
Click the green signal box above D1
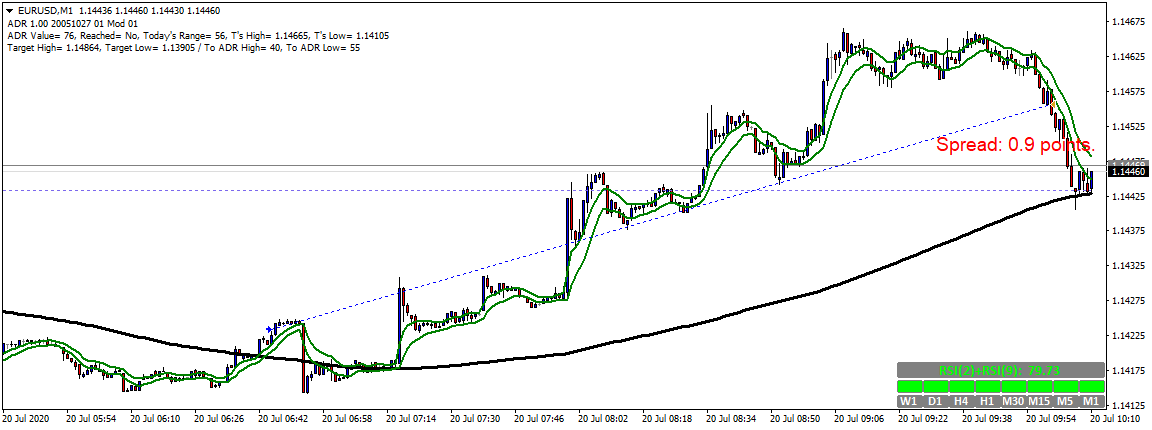click(935, 387)
